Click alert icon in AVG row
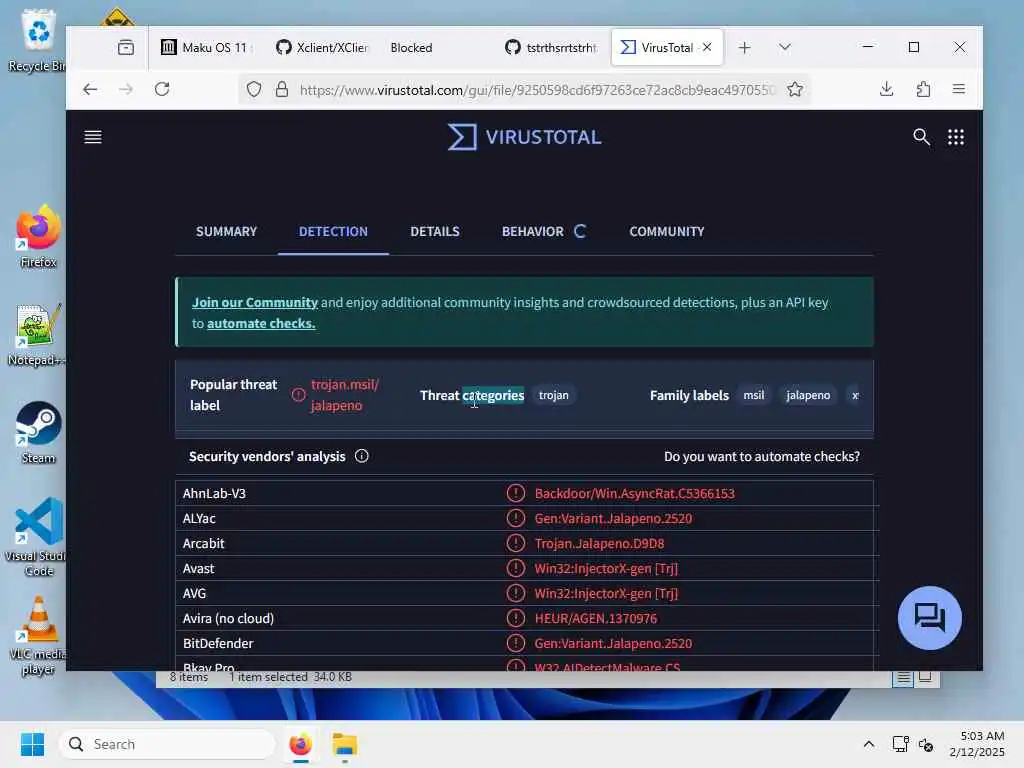 [516, 593]
